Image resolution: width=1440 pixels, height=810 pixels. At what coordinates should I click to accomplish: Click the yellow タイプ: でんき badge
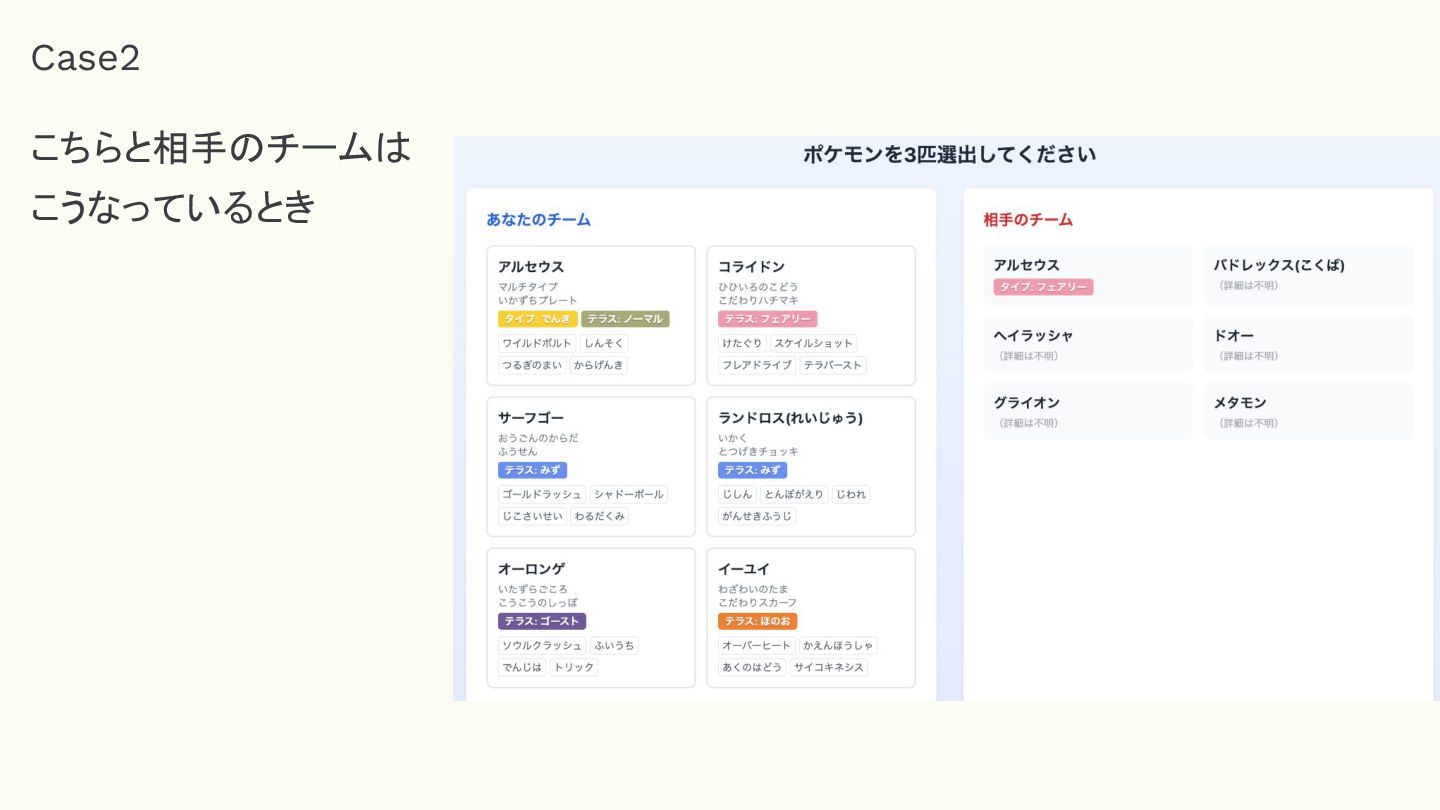coord(538,319)
